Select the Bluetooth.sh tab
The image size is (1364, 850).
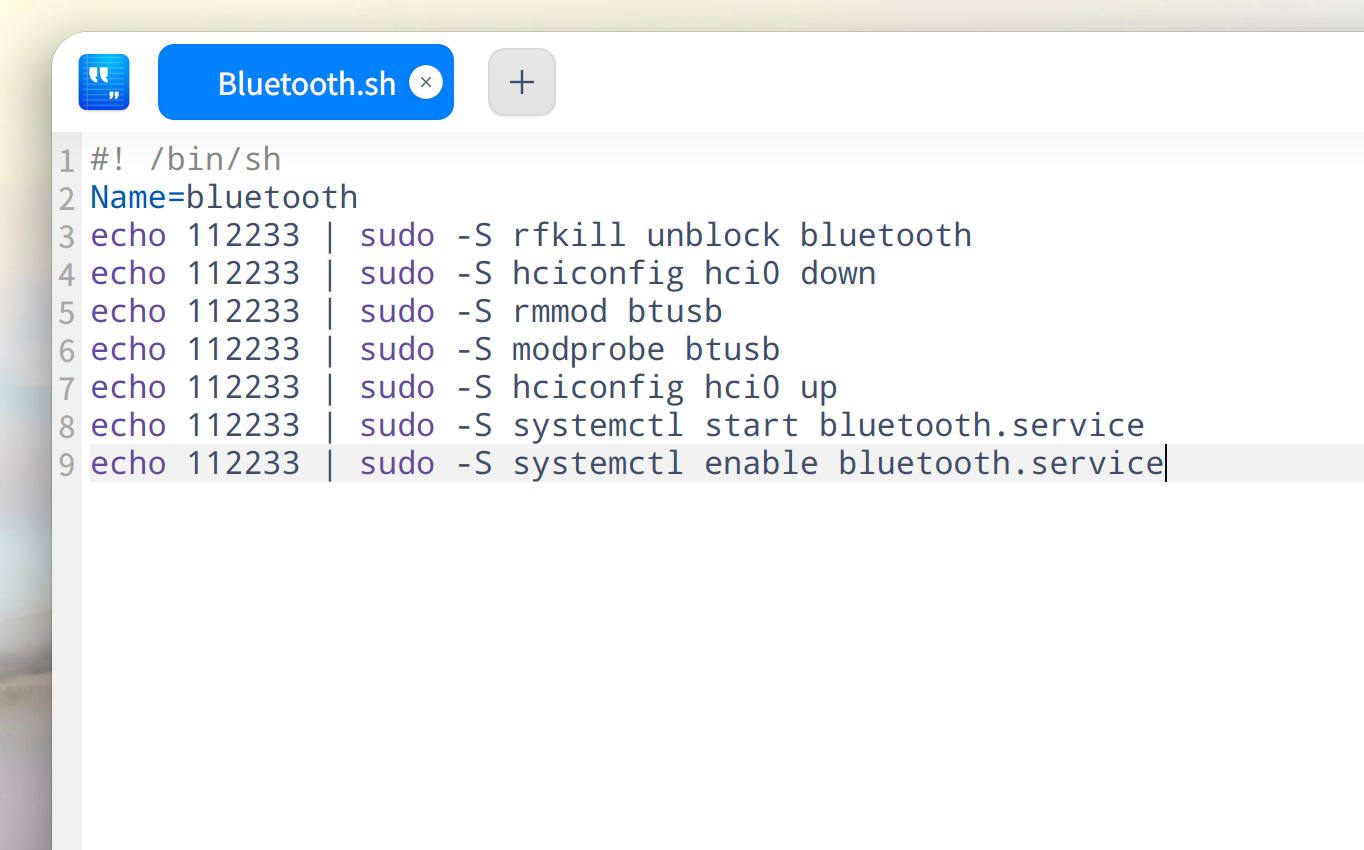(306, 83)
